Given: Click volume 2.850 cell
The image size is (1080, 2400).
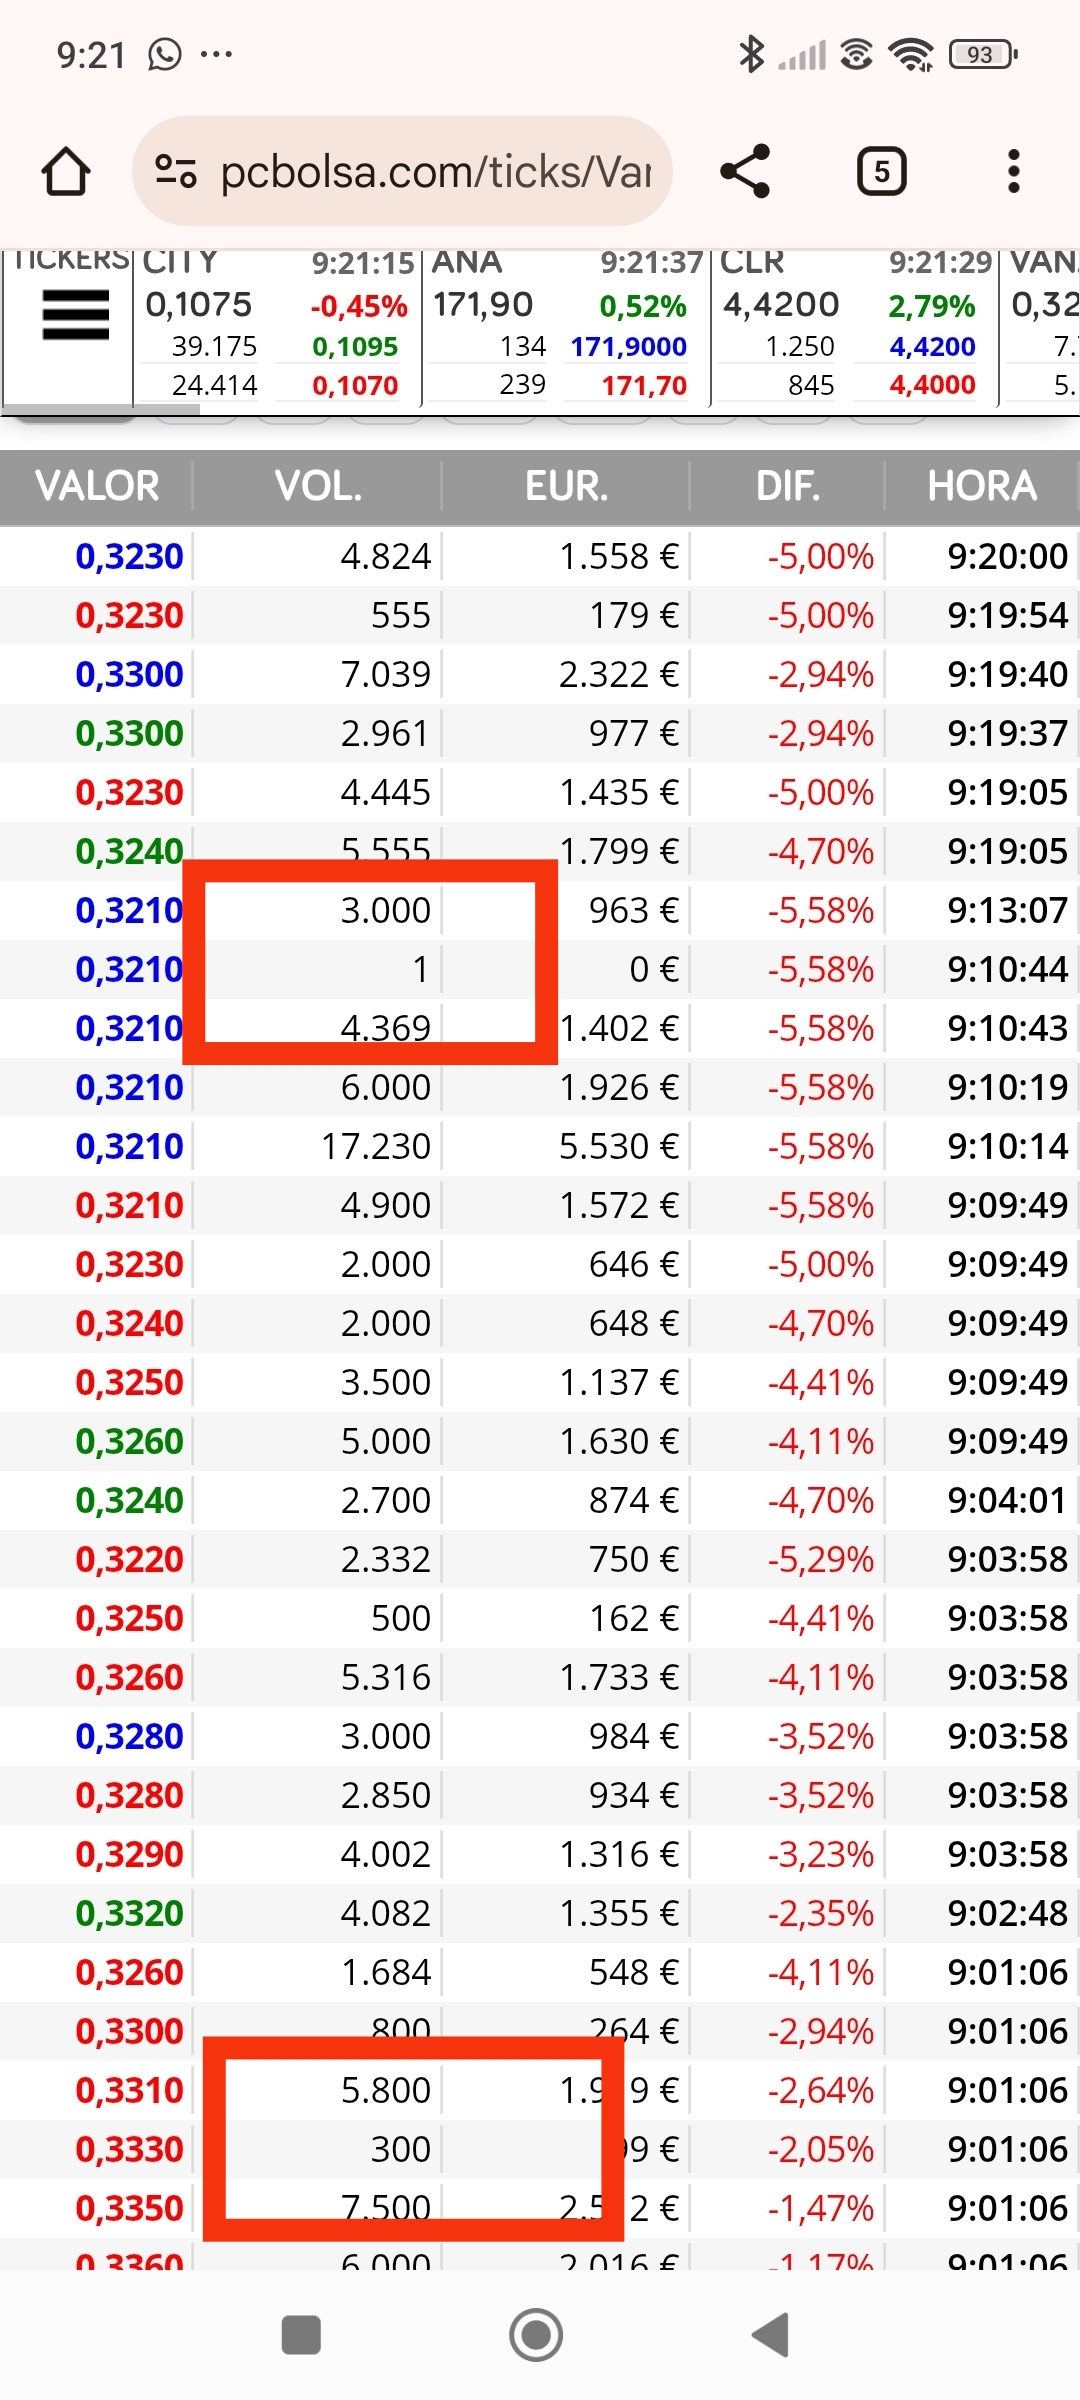Looking at the screenshot, I should tap(385, 1795).
